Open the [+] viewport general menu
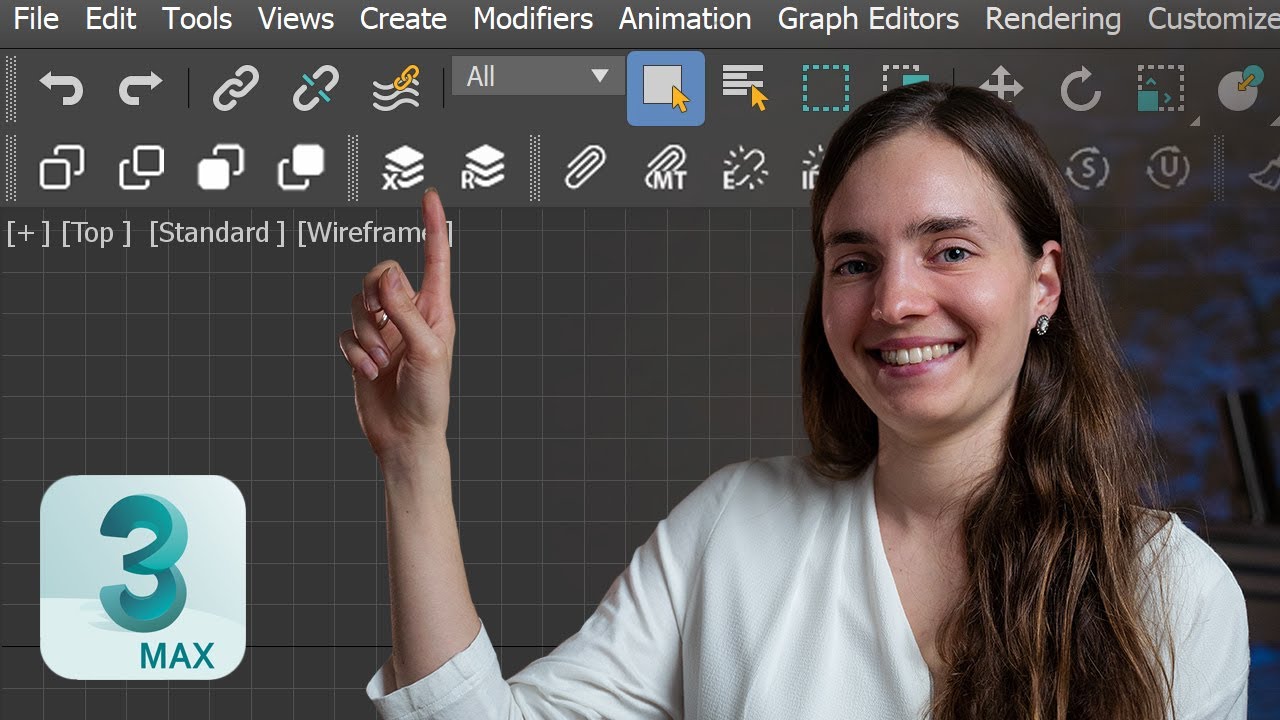The height and width of the screenshot is (720, 1280). pos(27,233)
